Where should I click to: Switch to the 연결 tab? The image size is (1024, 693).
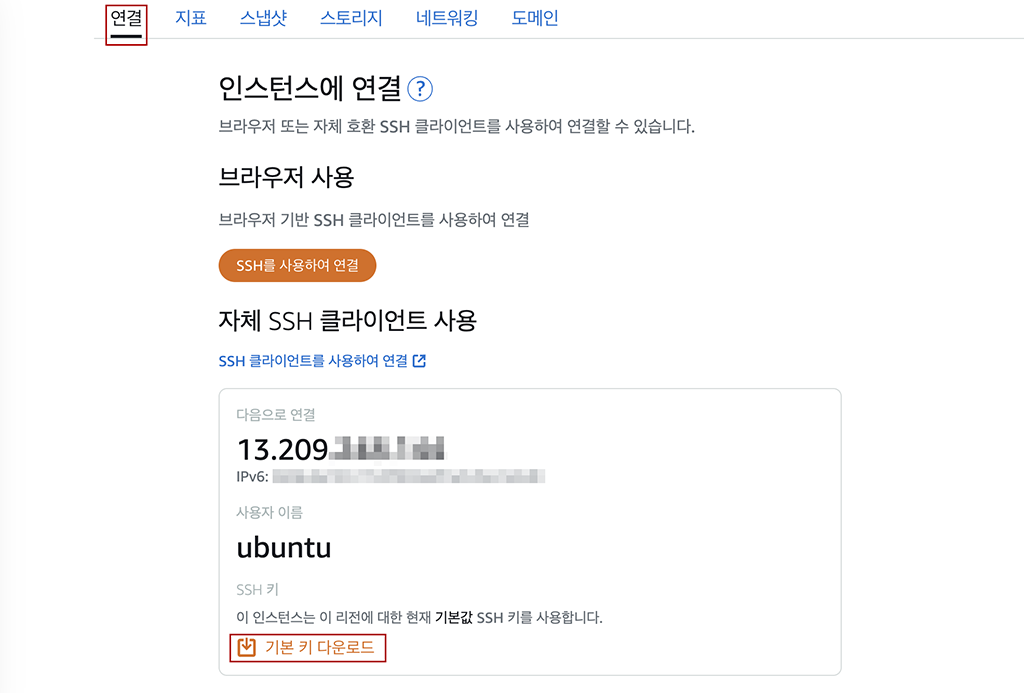click(126, 18)
